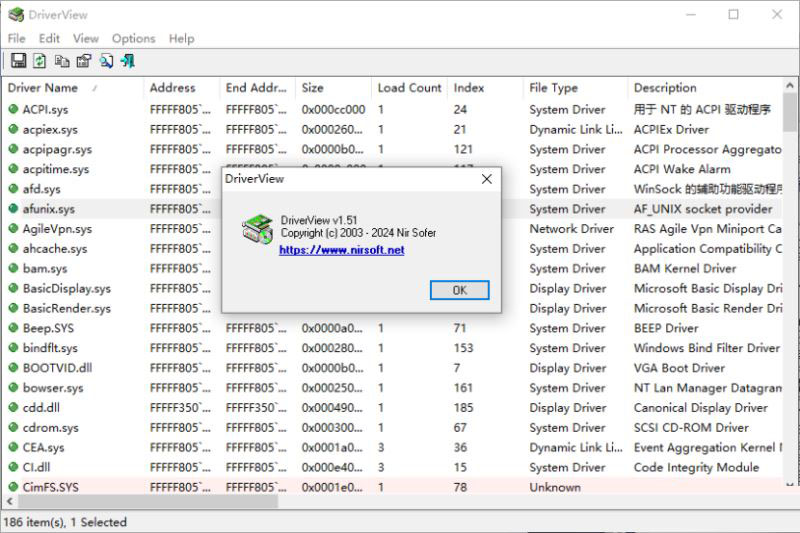
Task: Click the green icon beside BOOTVID.dll
Action: click(x=13, y=367)
